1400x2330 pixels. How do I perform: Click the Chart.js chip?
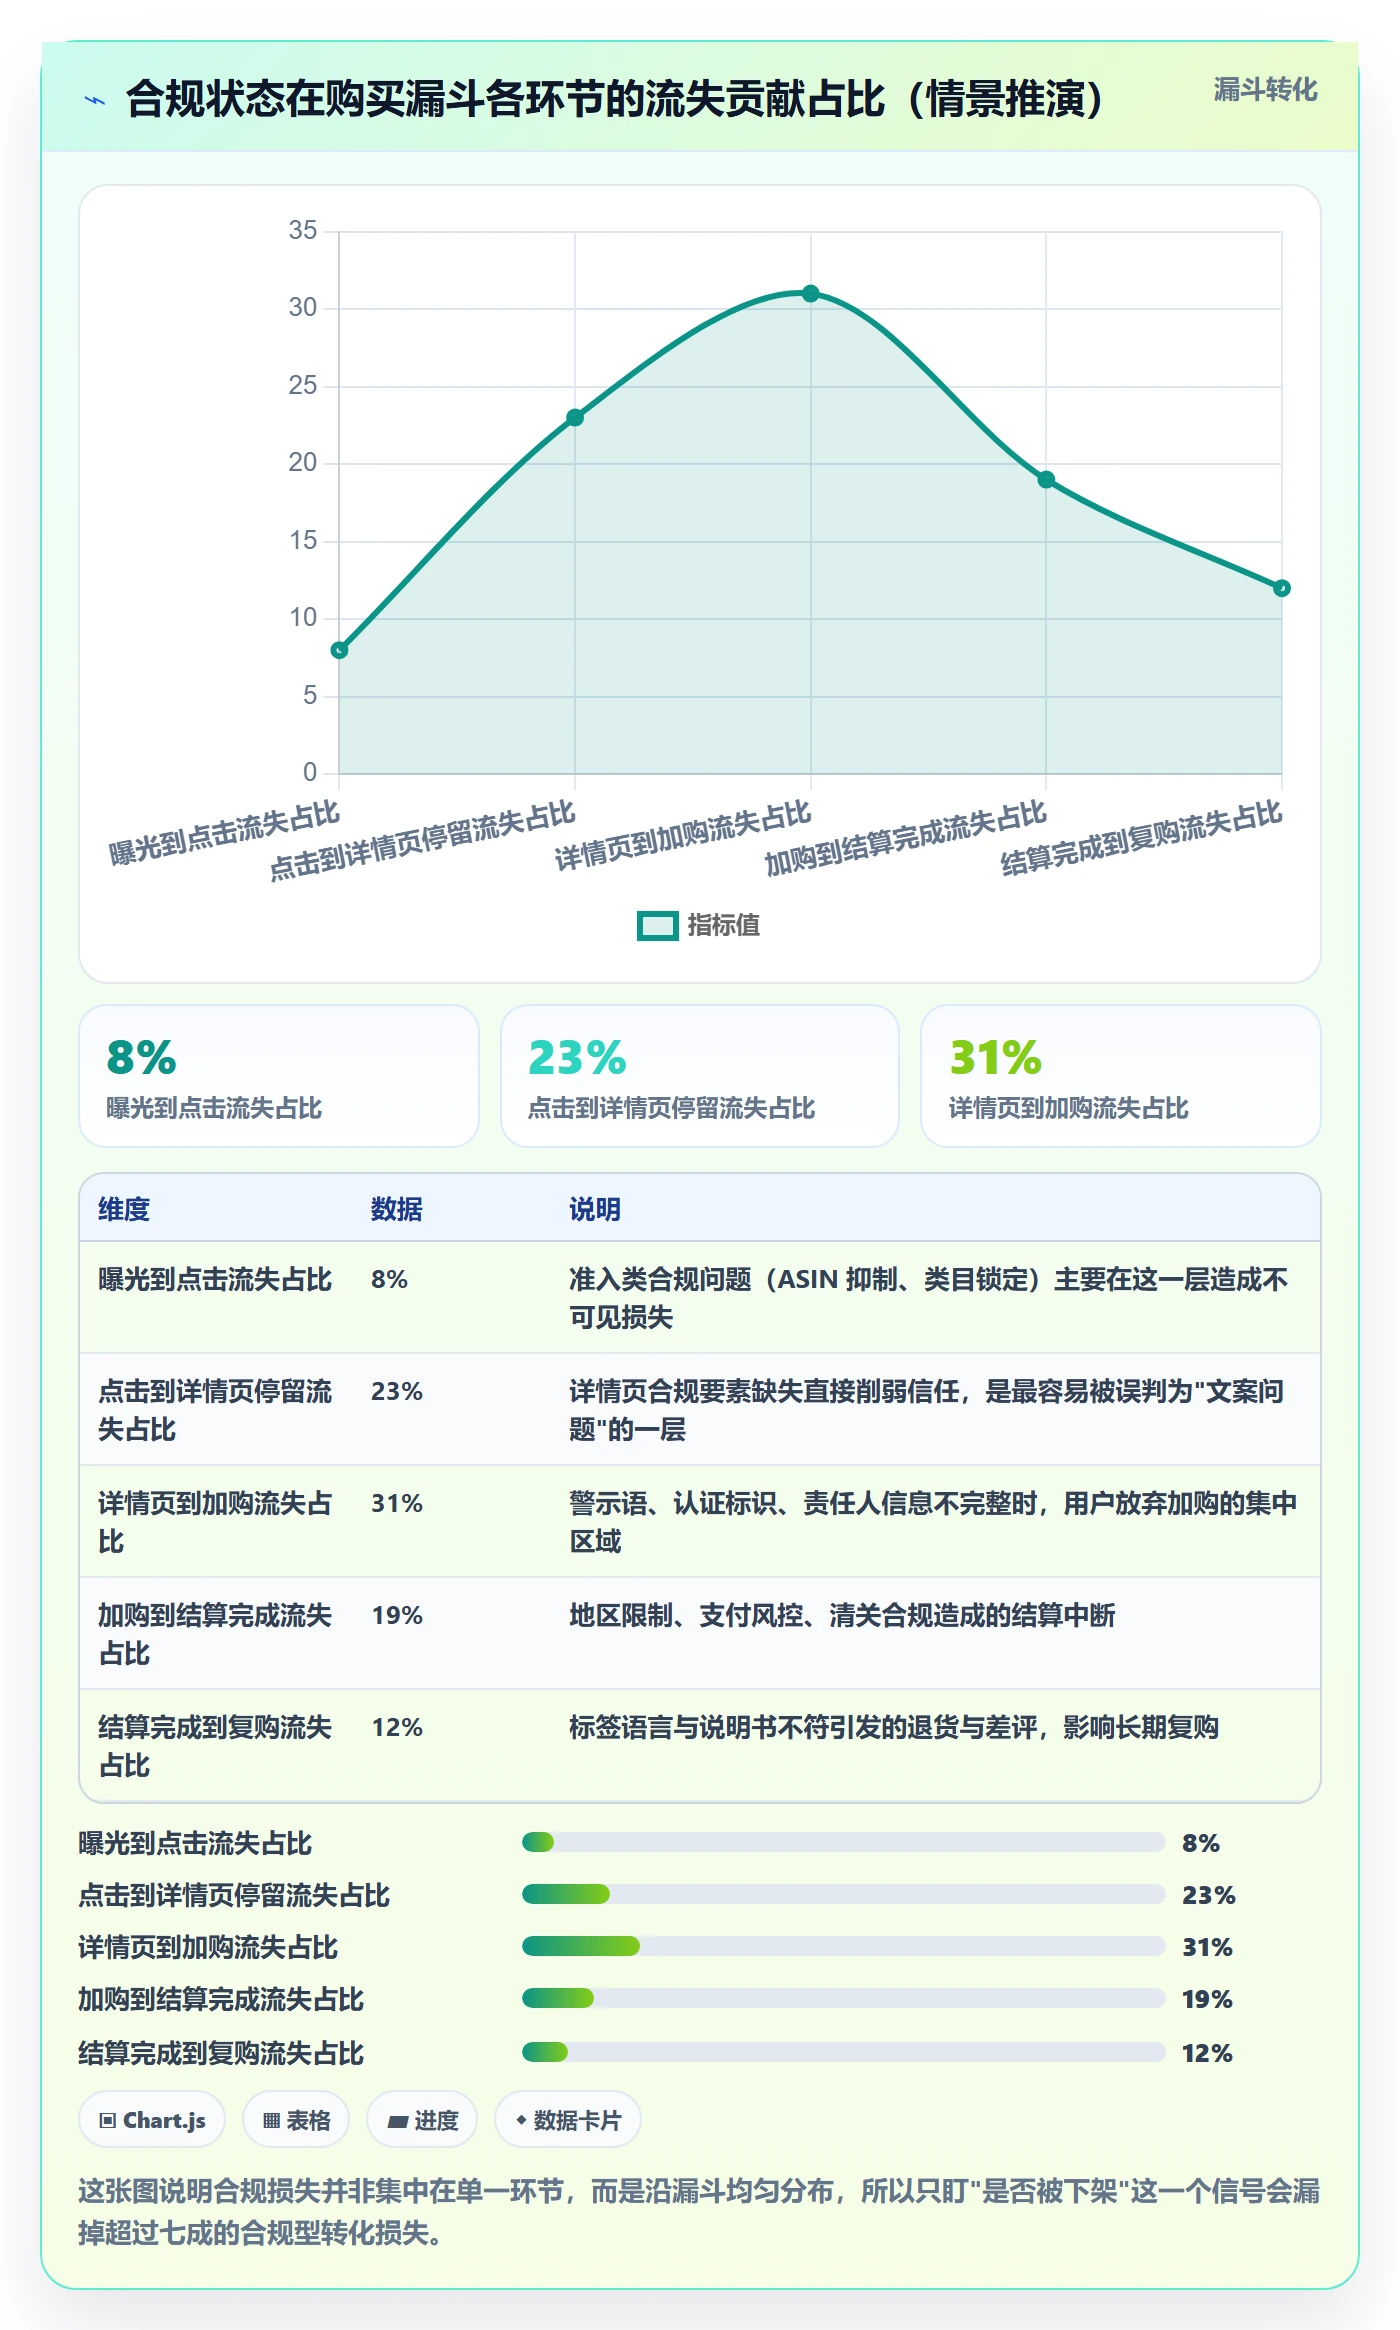pos(152,2119)
